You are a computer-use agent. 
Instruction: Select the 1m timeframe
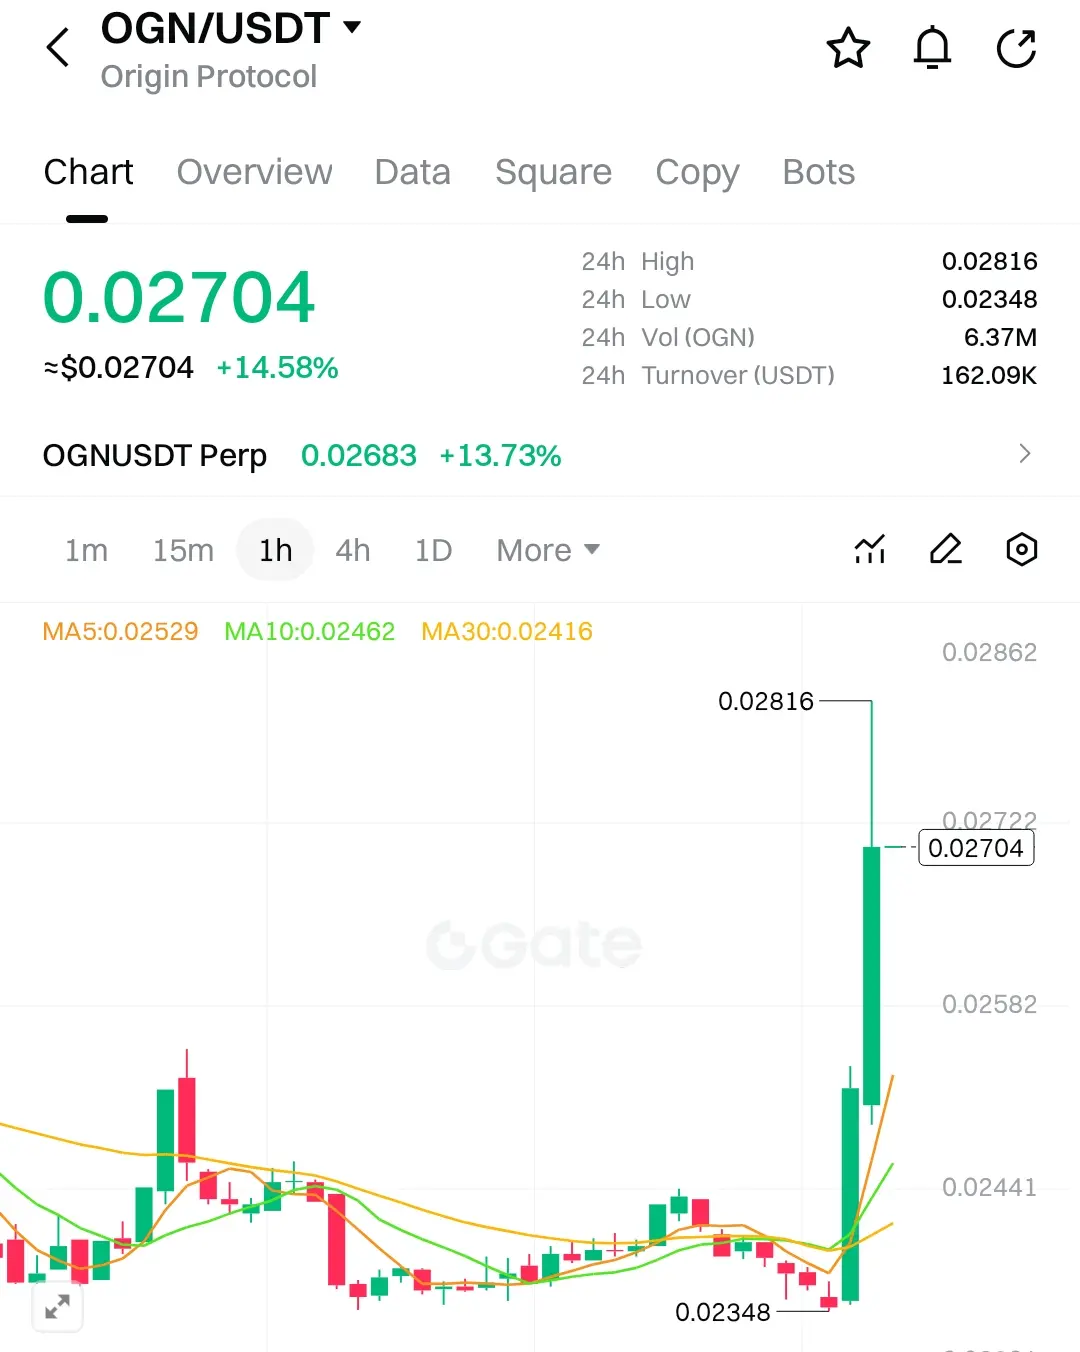(86, 550)
